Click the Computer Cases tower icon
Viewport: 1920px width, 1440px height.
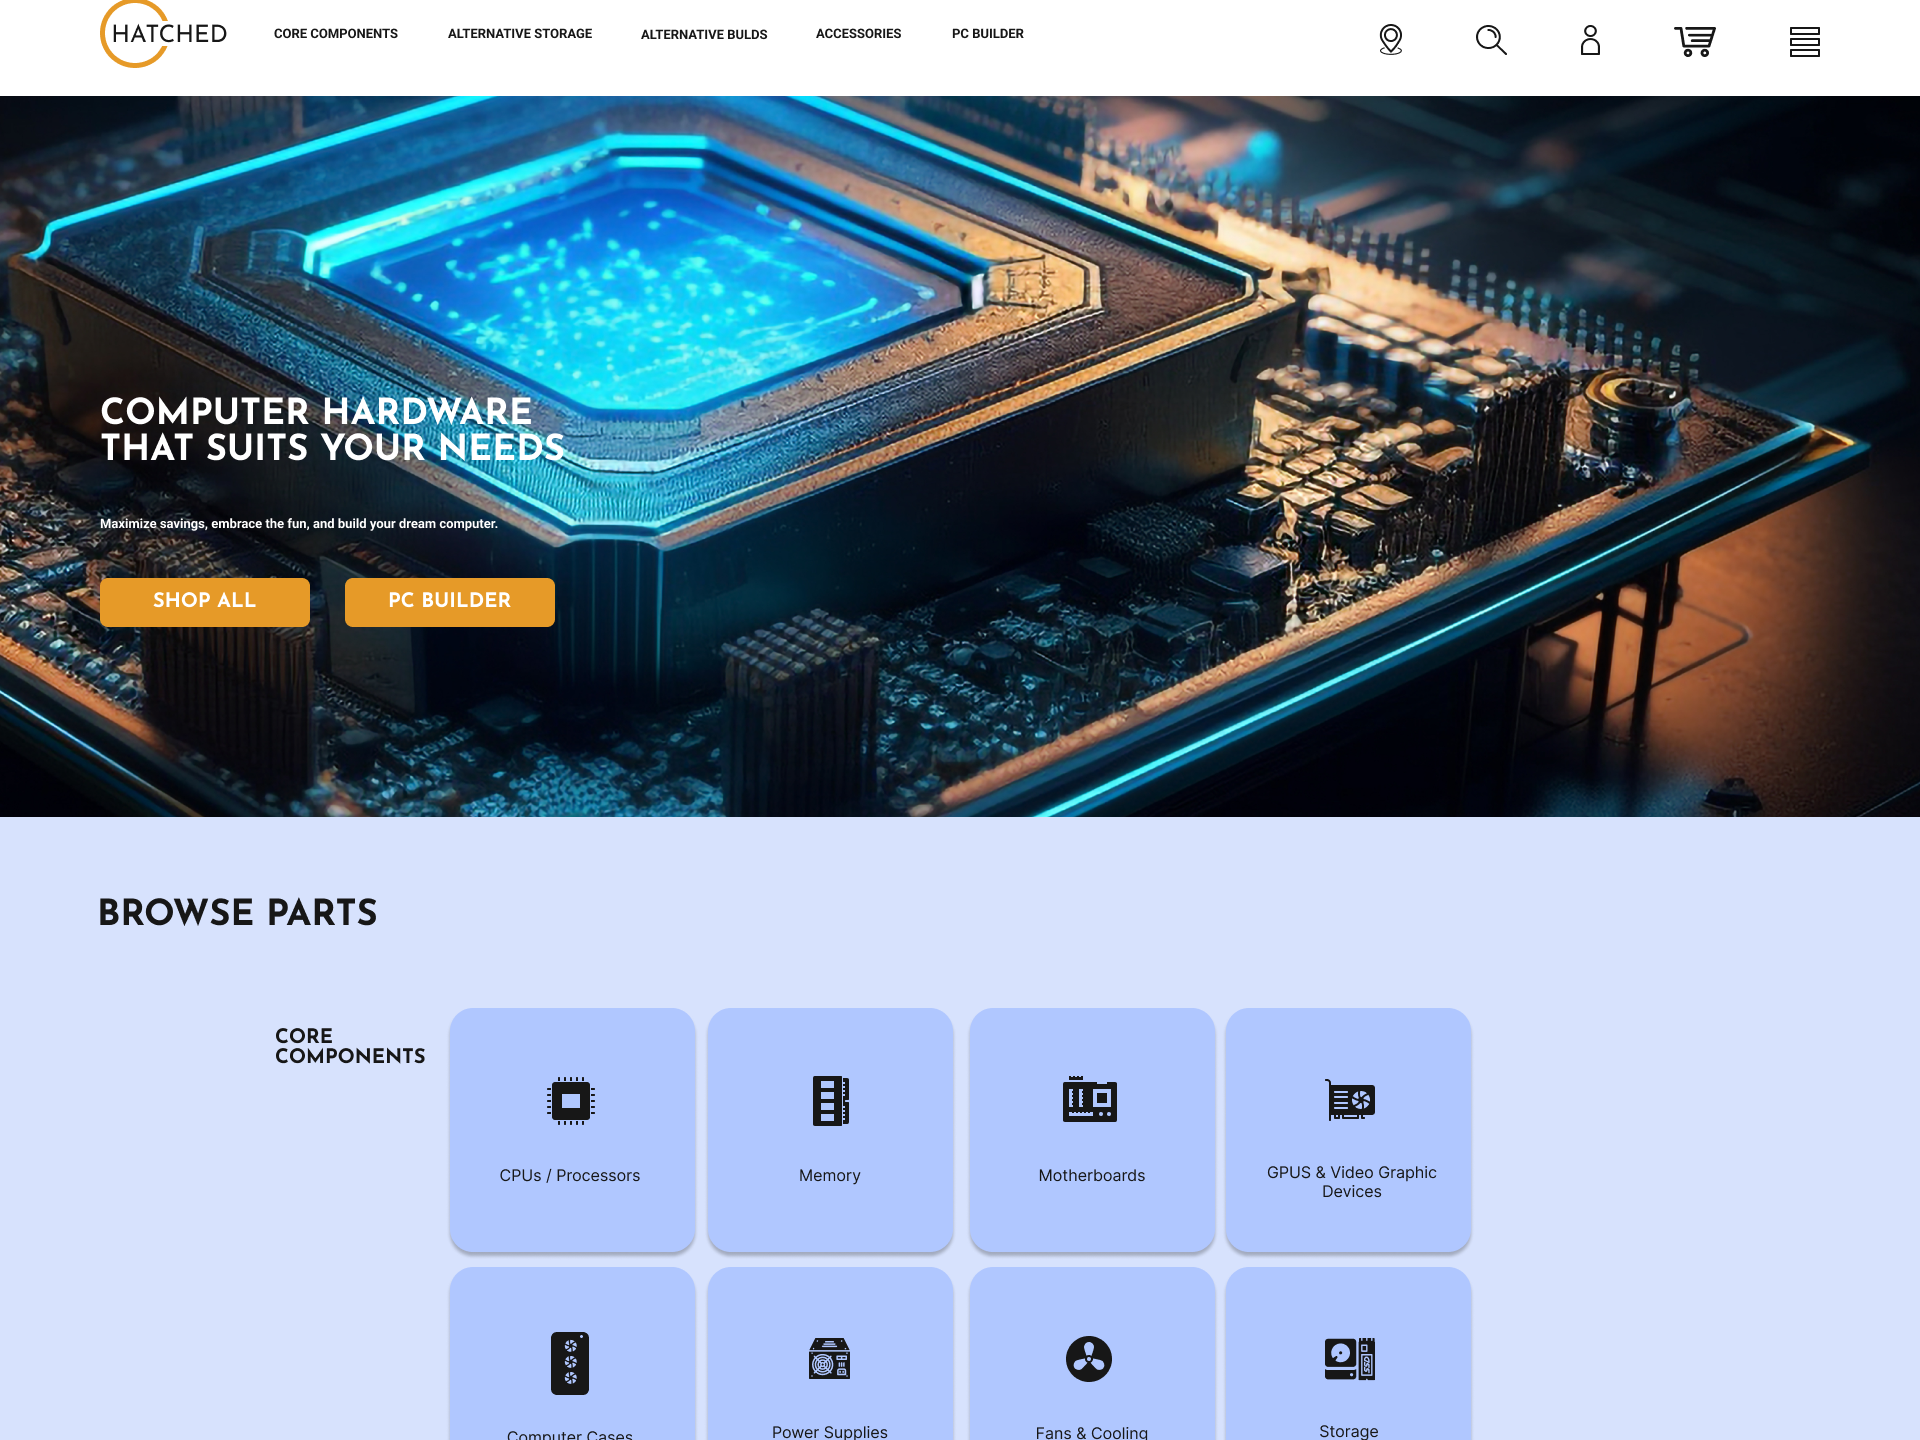(x=570, y=1363)
